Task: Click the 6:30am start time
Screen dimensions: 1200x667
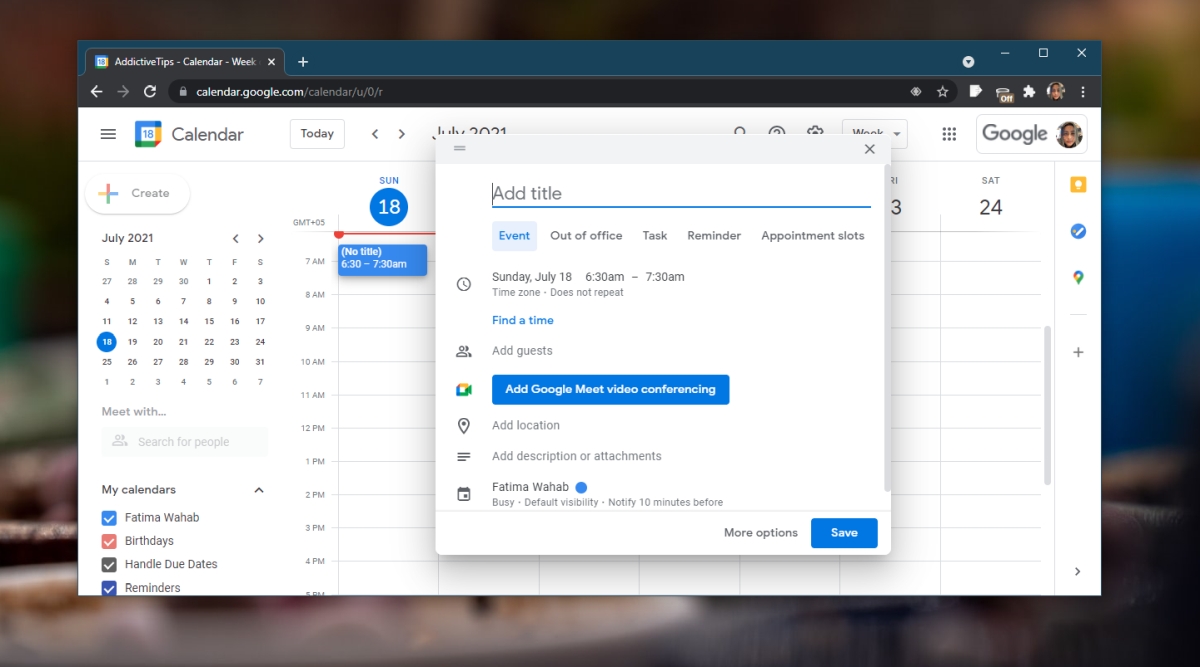Action: click(x=605, y=277)
